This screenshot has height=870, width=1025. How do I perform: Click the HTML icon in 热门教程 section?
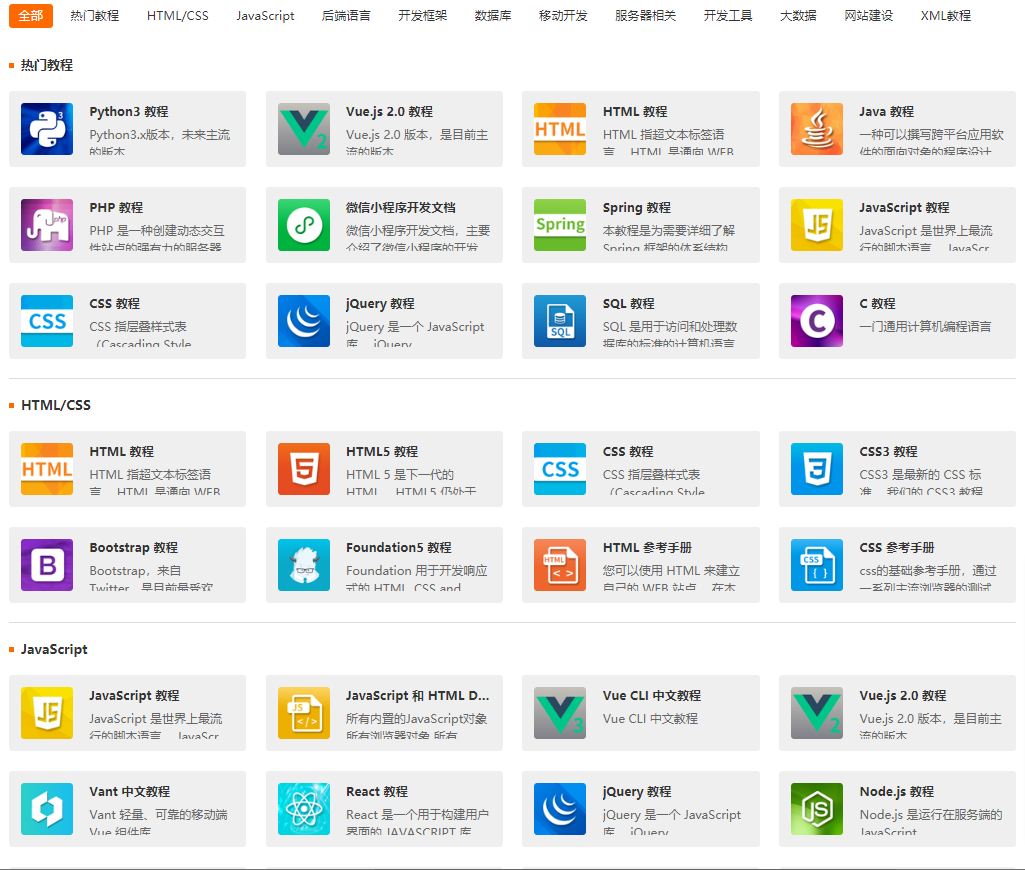[x=560, y=129]
